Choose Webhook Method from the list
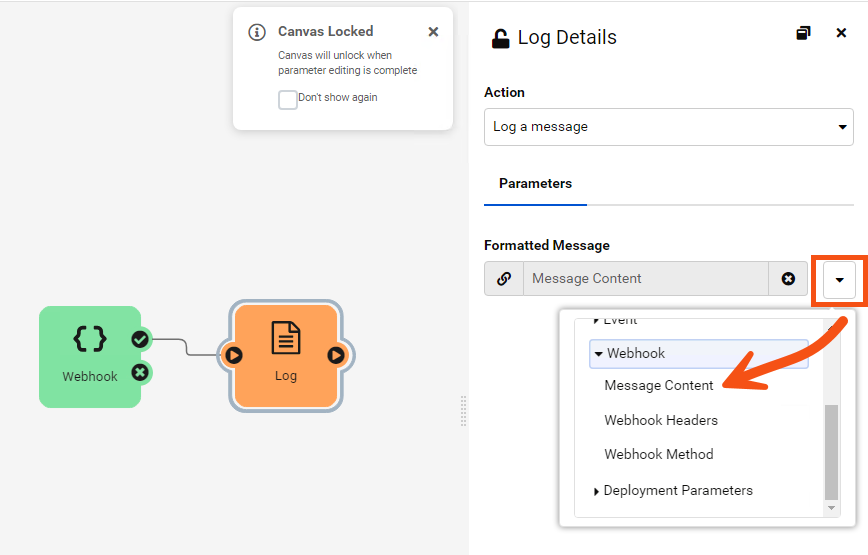The width and height of the screenshot is (868, 555). 659,454
